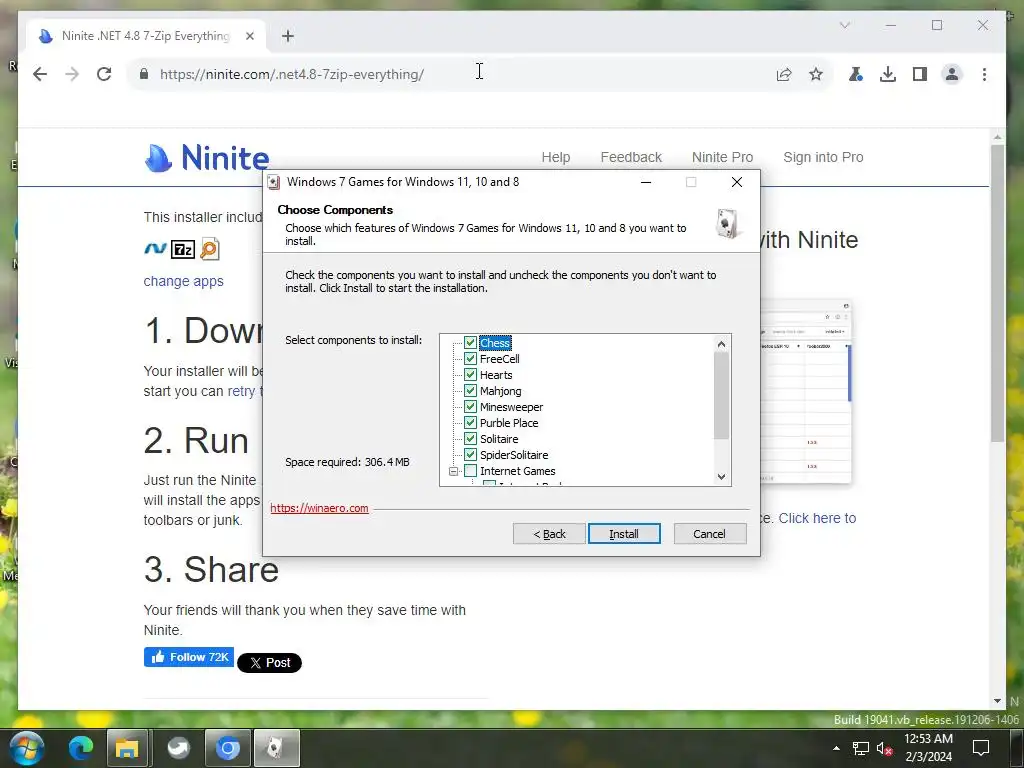Open the winaero.com link
The width and height of the screenshot is (1024, 768).
319,508
